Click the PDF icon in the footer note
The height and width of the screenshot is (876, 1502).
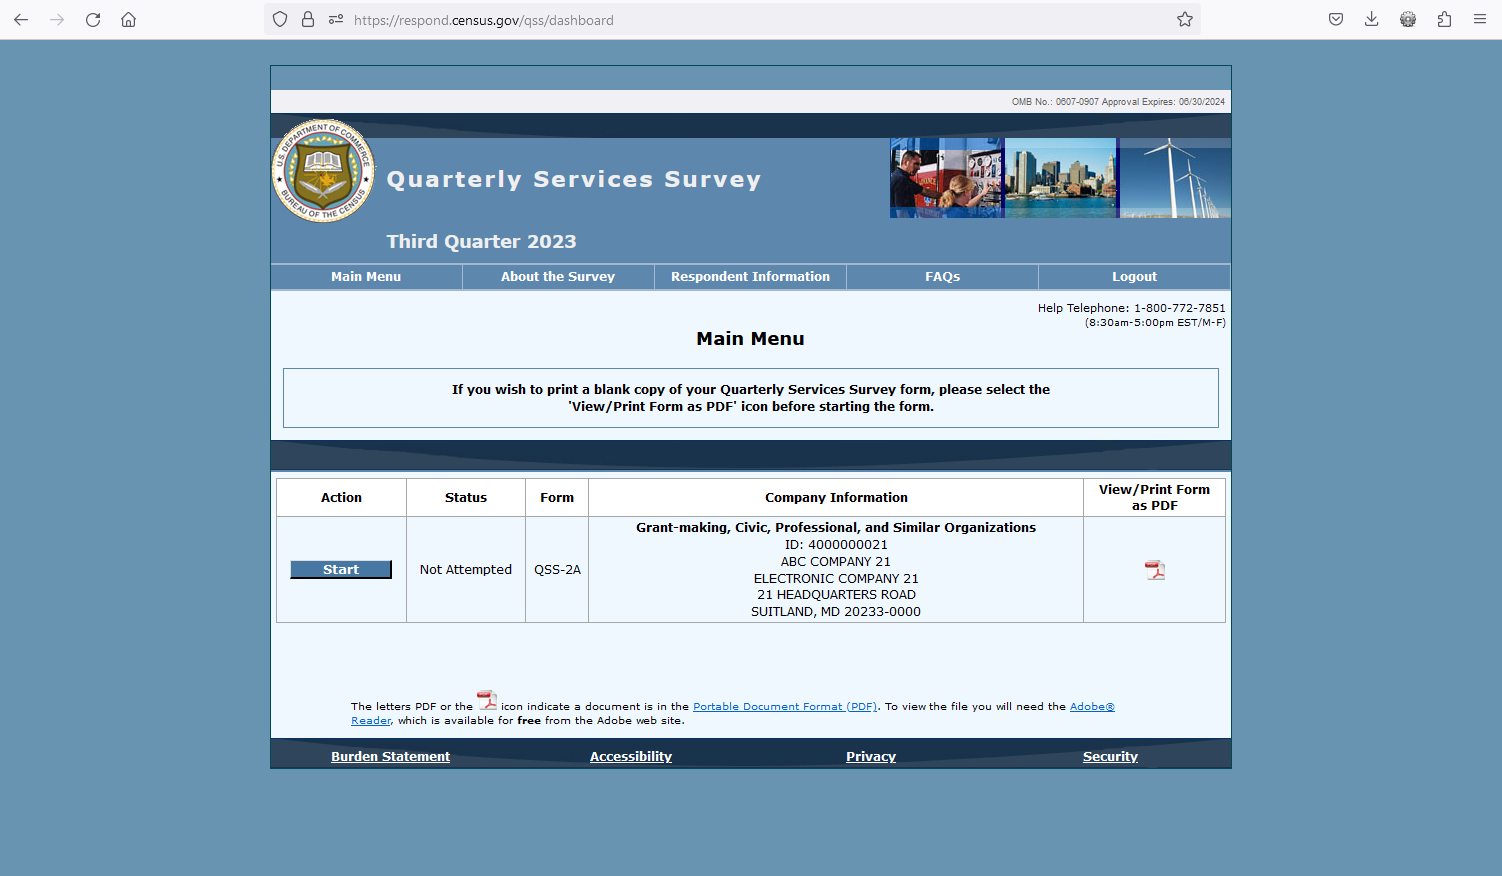(x=487, y=700)
